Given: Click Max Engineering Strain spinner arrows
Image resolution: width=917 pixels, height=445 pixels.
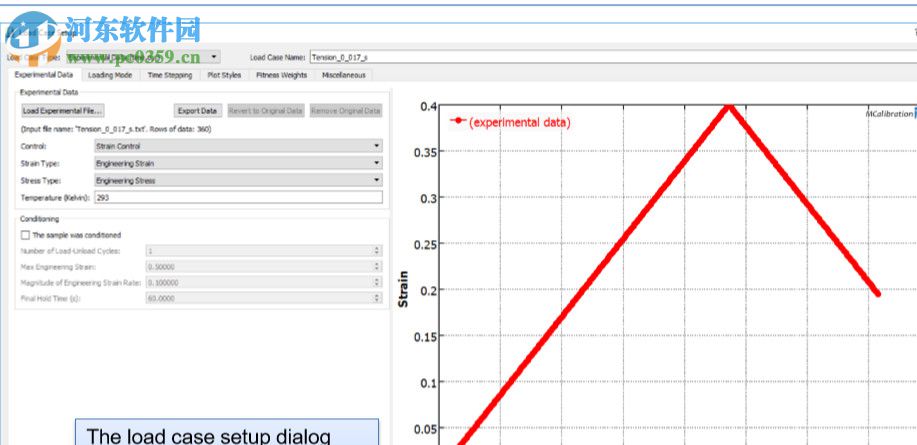Looking at the screenshot, I should 377,267.
